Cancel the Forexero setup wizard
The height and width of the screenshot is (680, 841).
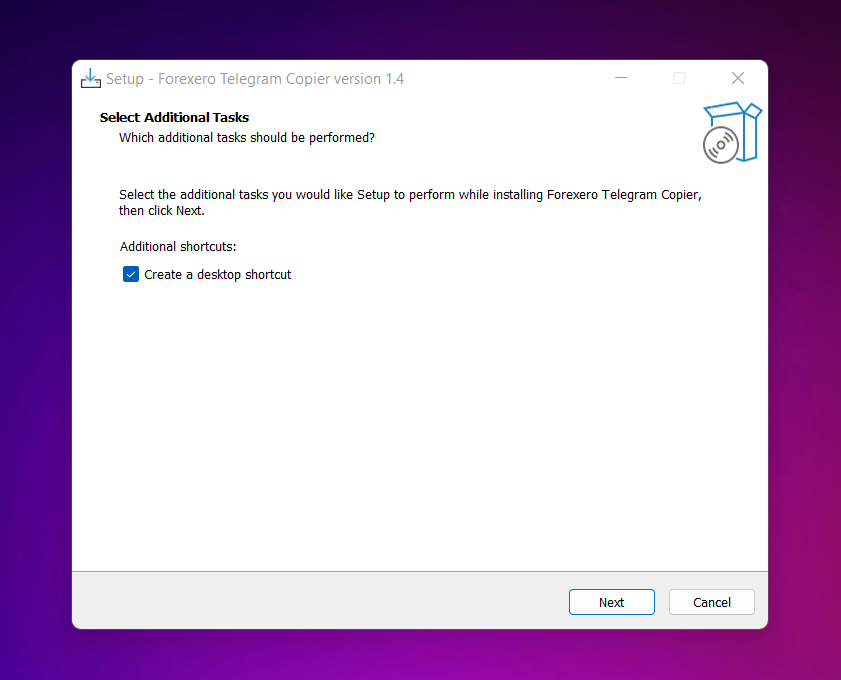click(711, 602)
